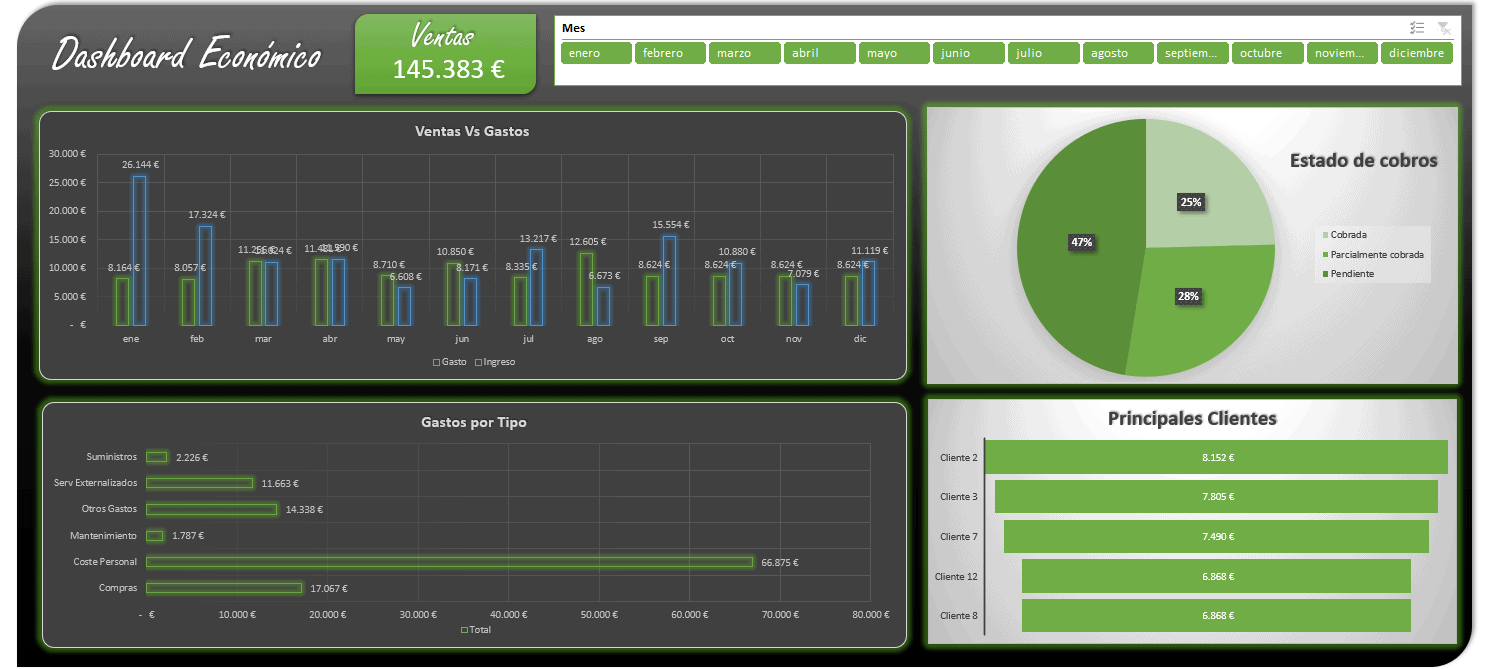Click the 12.605 € label for ago
The height and width of the screenshot is (669, 1493).
[587, 242]
